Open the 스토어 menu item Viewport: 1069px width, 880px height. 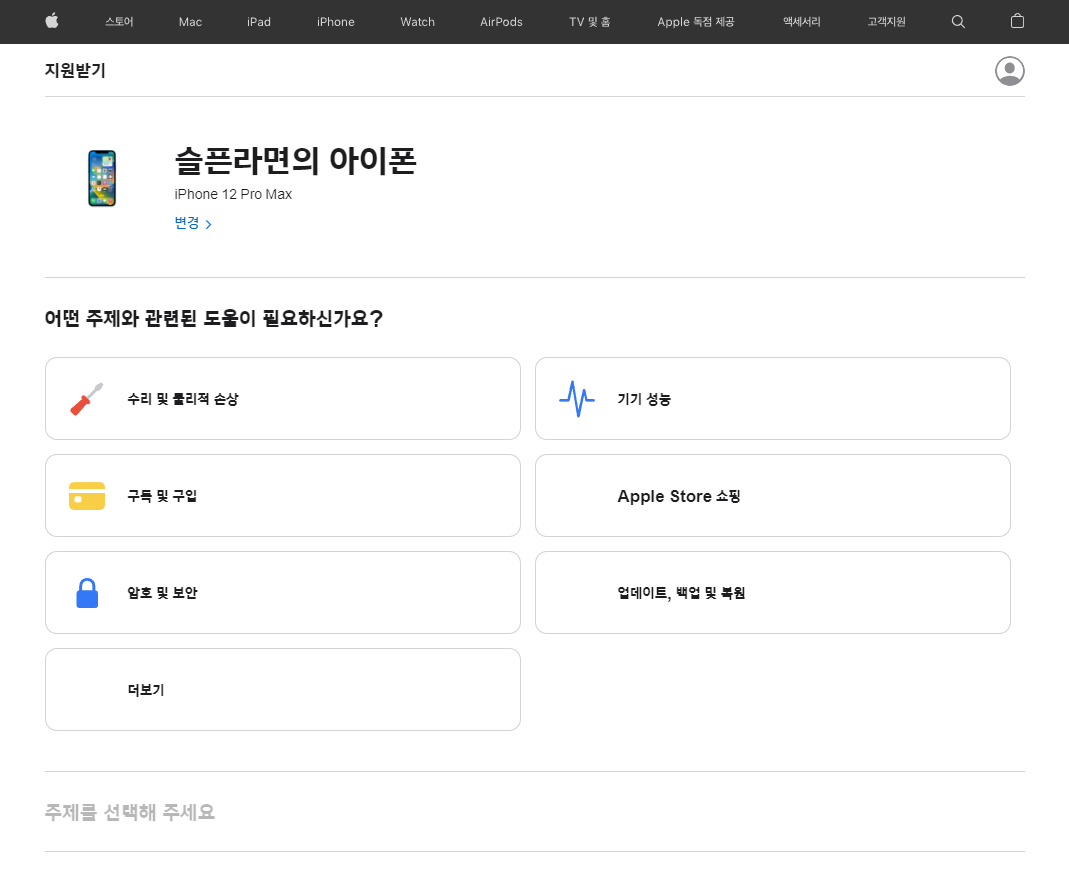click(119, 22)
